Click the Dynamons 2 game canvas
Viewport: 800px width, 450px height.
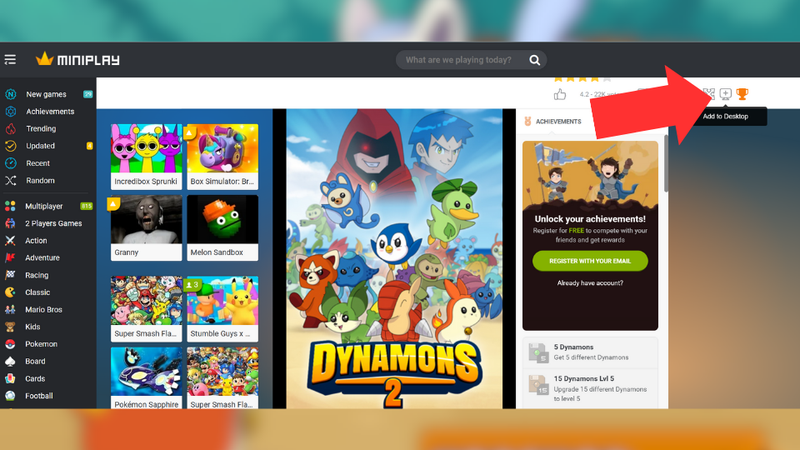tap(394, 259)
